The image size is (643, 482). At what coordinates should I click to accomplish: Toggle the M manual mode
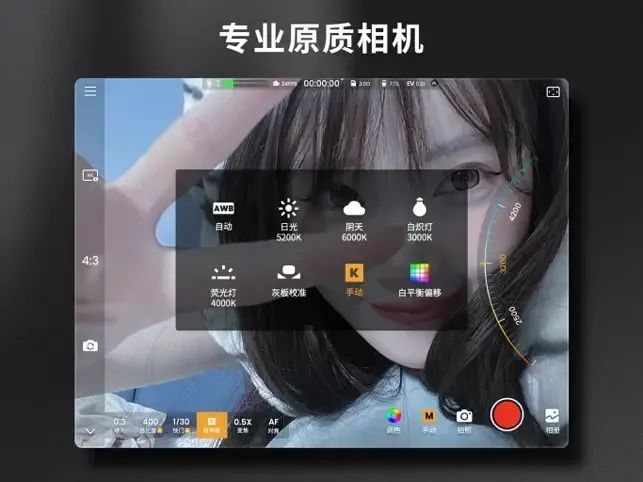coord(429,421)
